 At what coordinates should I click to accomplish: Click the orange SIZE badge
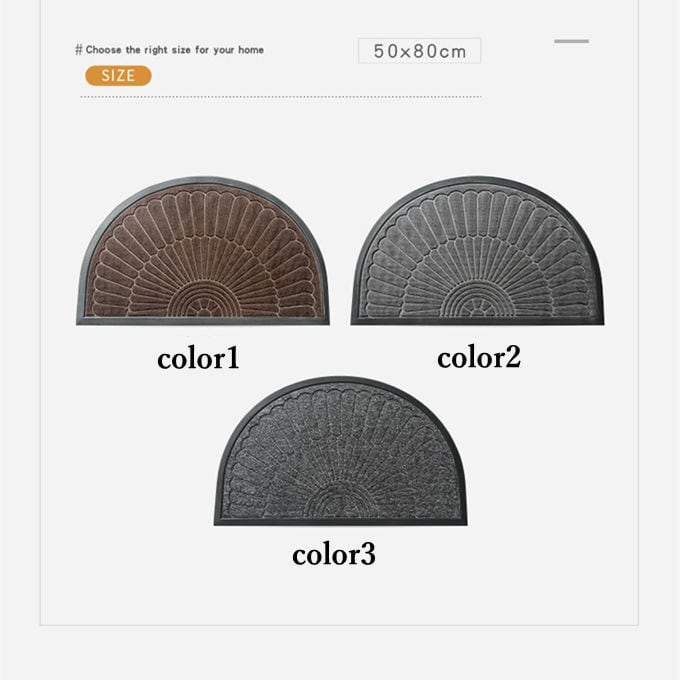(x=118, y=76)
